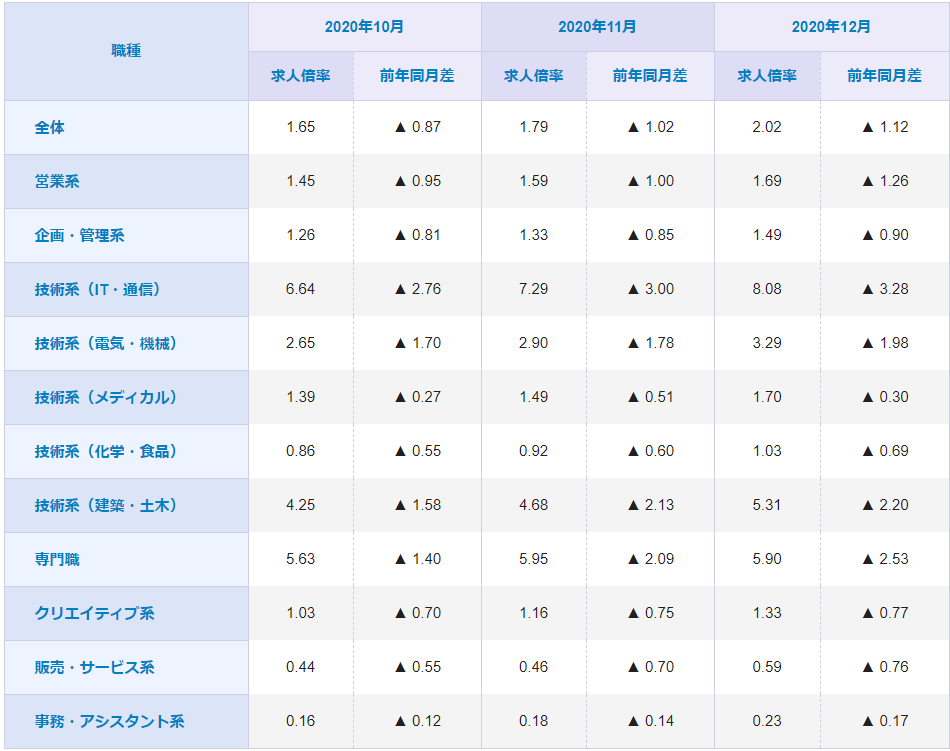This screenshot has width=950, height=751.
Task: Click the 7.29 value for IT・通信
Action: tap(534, 289)
